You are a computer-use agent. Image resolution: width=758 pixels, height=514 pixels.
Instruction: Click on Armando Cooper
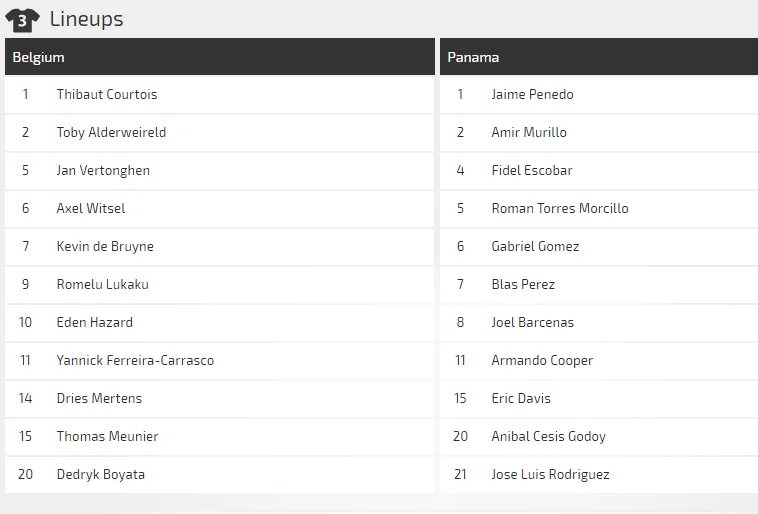pyautogui.click(x=542, y=361)
